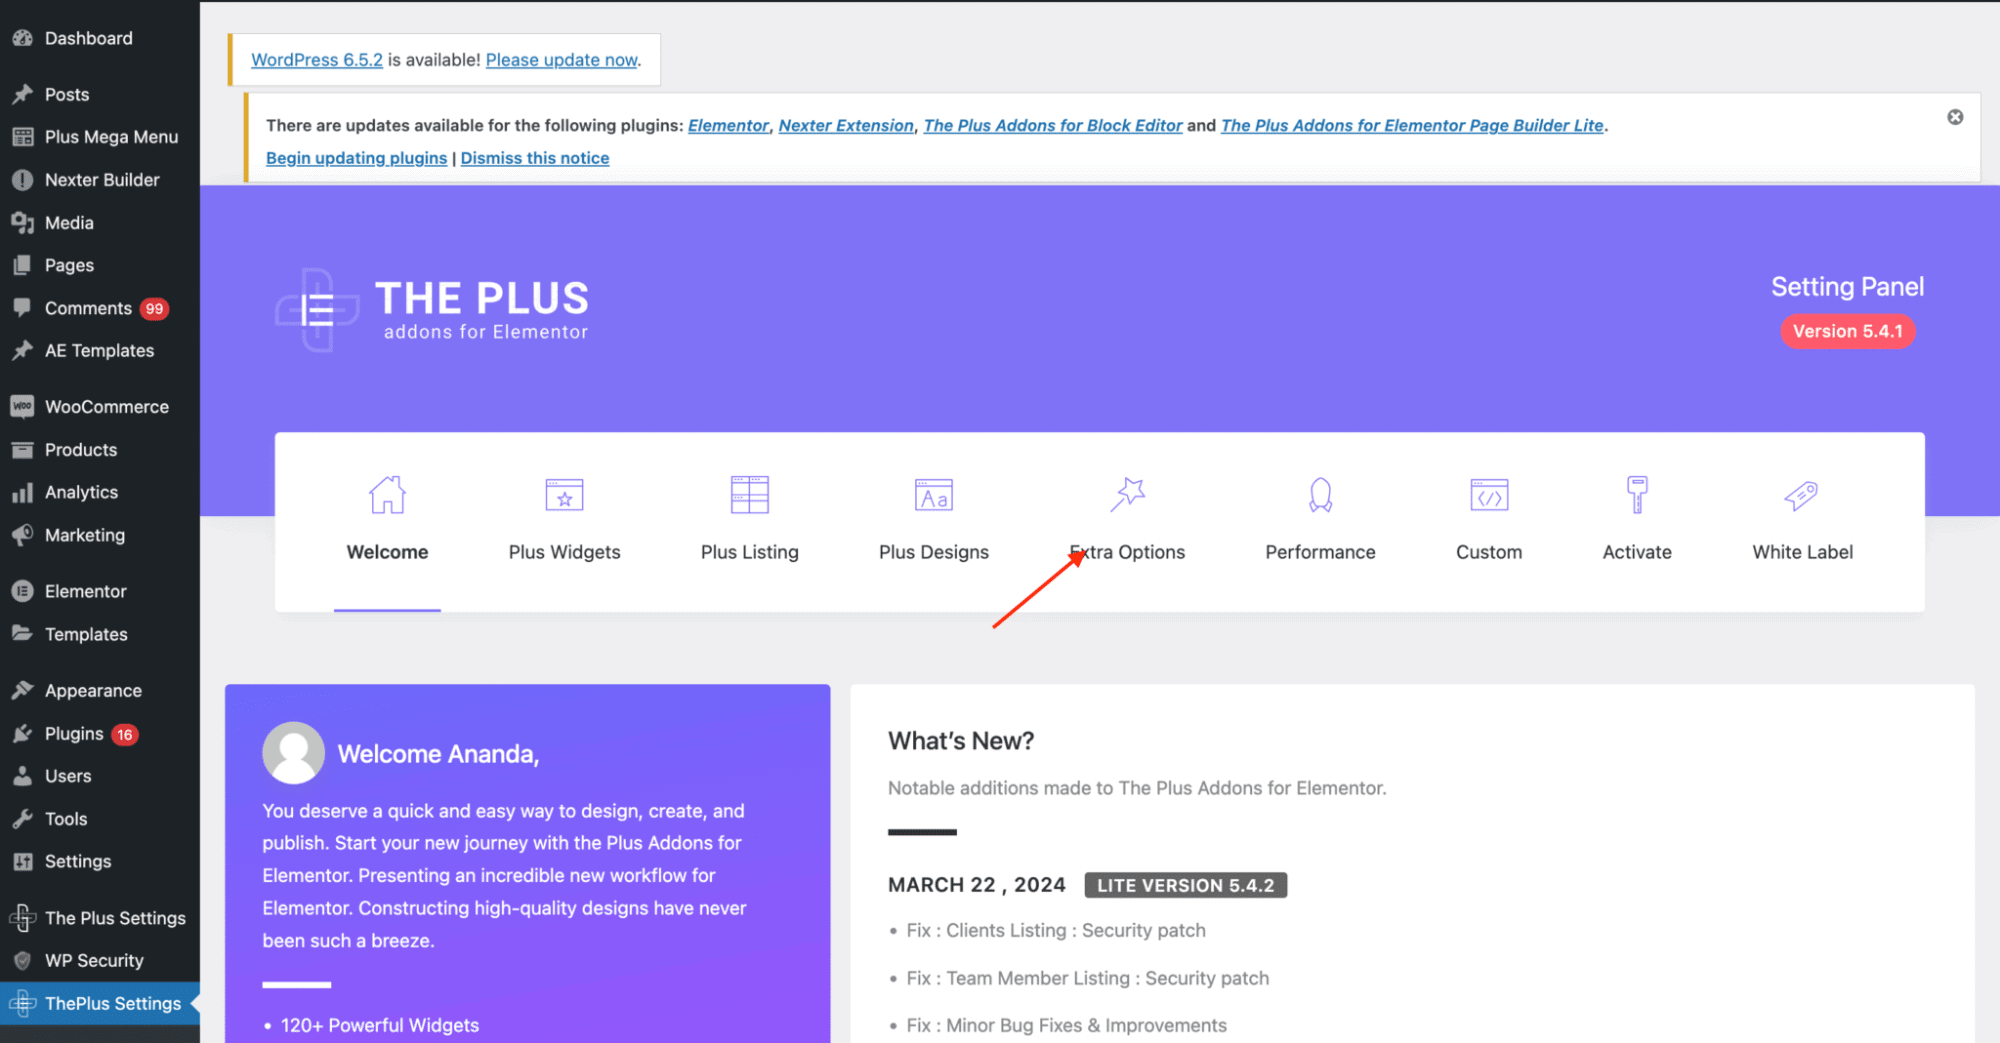Open the Activate key icon
This screenshot has width=2000, height=1043.
coord(1637,494)
